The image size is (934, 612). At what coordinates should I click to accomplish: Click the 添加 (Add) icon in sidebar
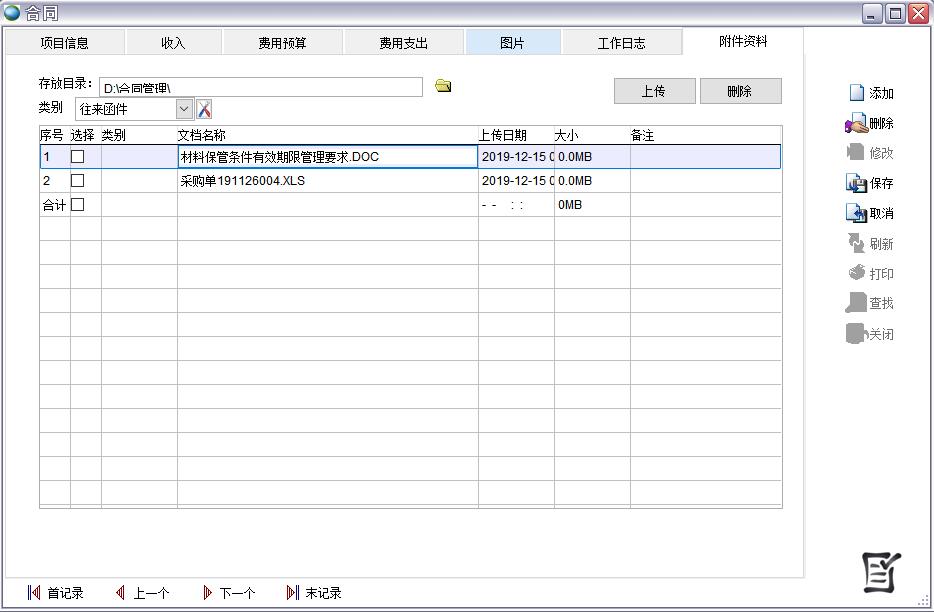(857, 93)
